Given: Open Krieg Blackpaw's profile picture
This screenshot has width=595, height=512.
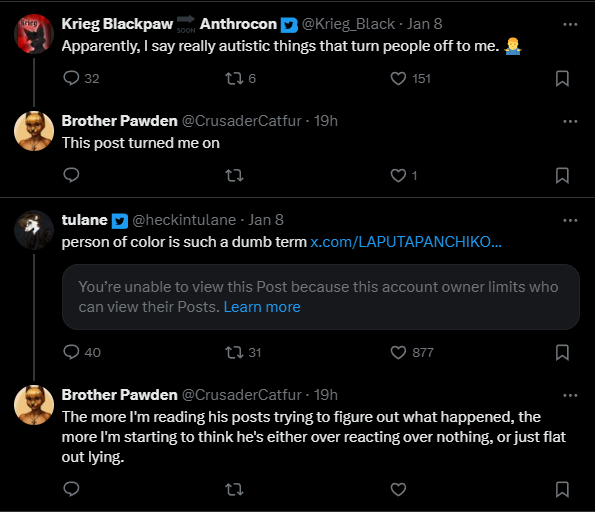Looking at the screenshot, I should click(34, 34).
